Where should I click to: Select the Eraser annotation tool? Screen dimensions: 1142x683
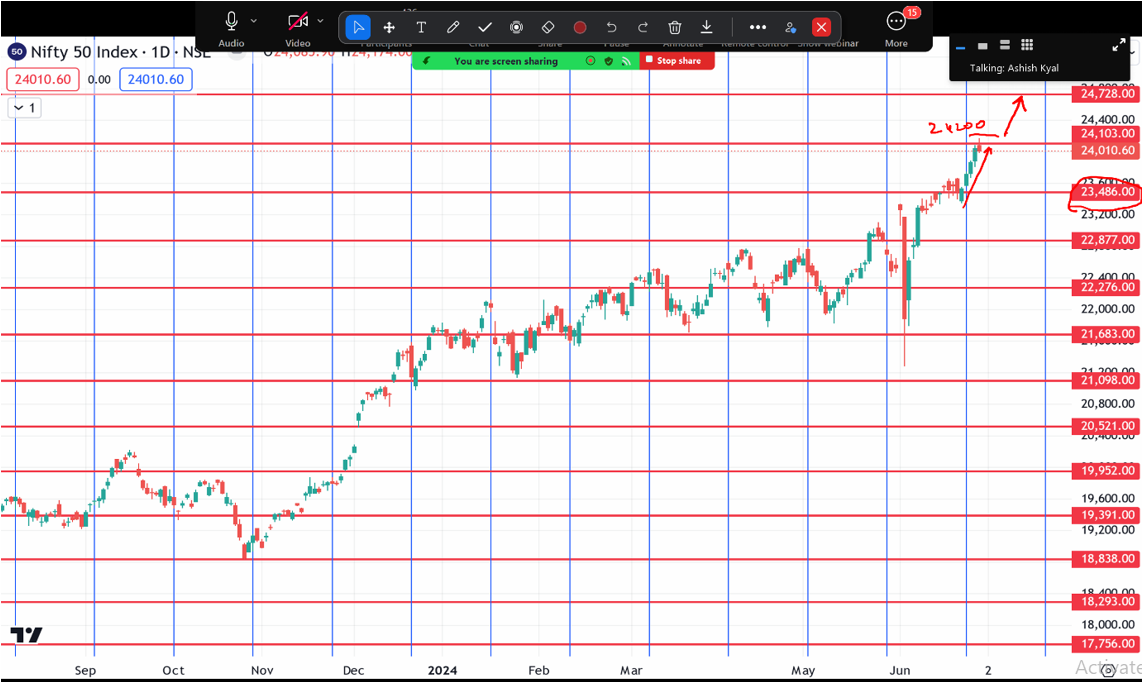pos(548,28)
